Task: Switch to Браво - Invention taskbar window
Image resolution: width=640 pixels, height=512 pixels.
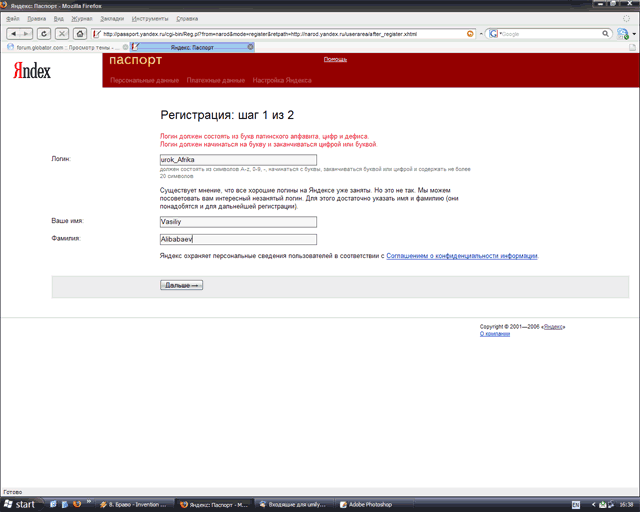Action: pyautogui.click(x=134, y=505)
